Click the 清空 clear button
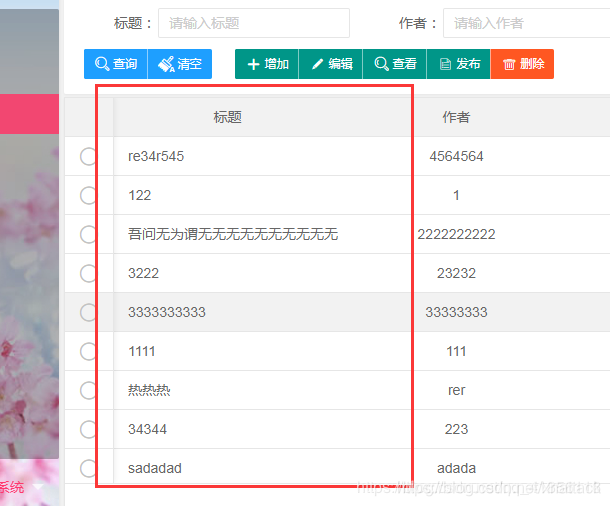This screenshot has width=610, height=506. tap(180, 64)
